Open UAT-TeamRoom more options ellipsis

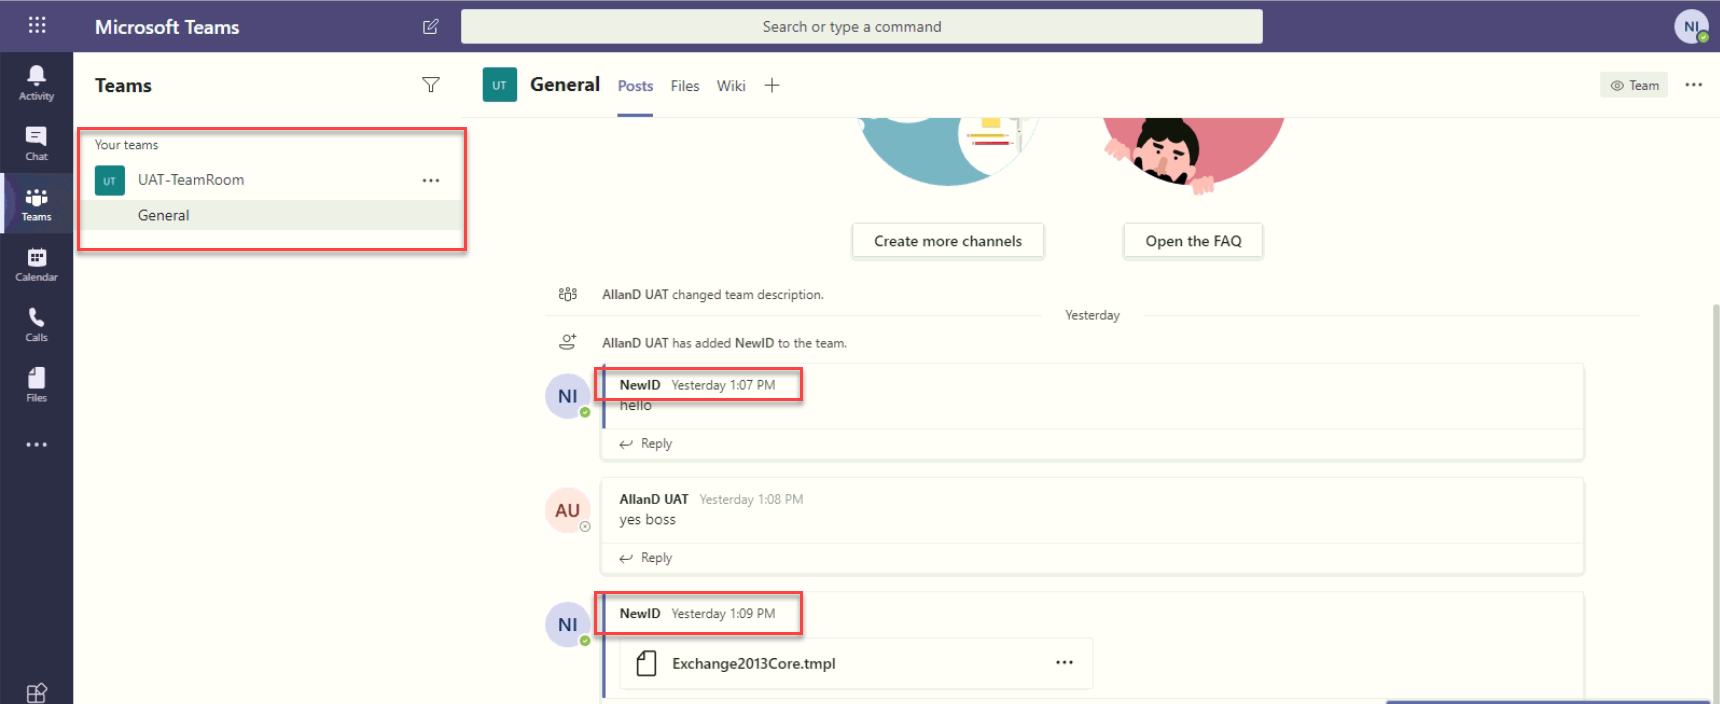tap(431, 181)
